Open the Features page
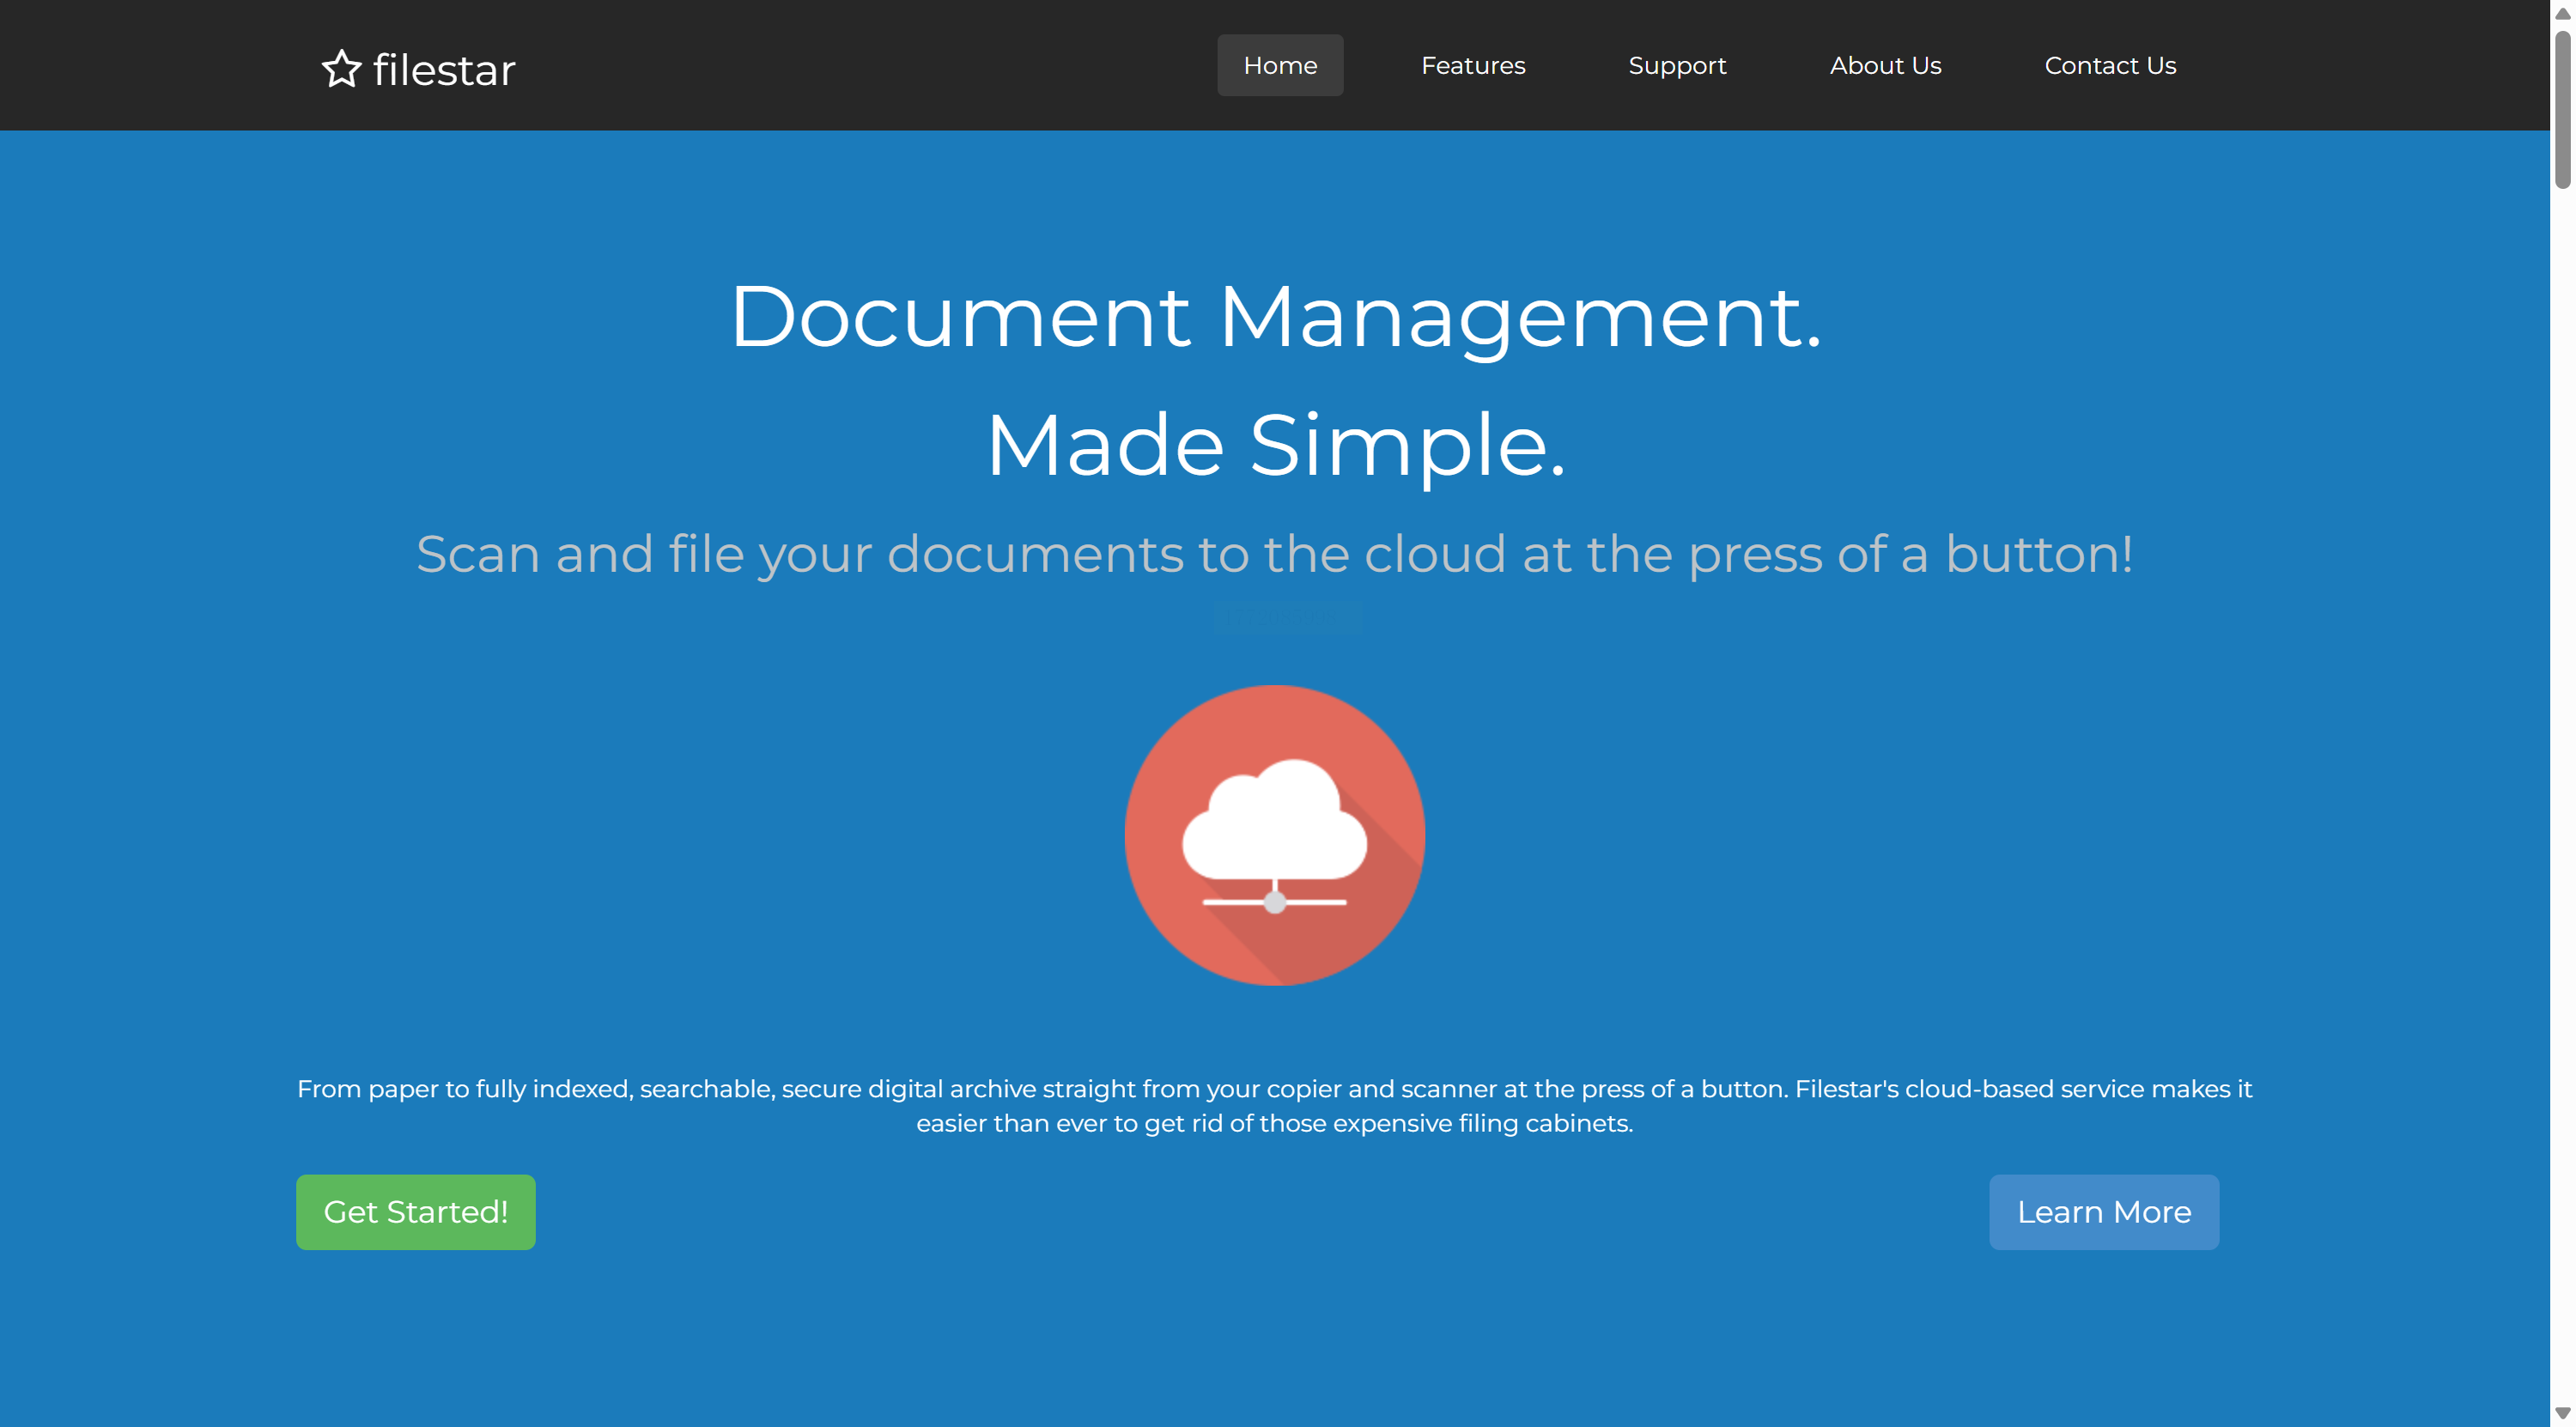The height and width of the screenshot is (1427, 2576). [1472, 65]
